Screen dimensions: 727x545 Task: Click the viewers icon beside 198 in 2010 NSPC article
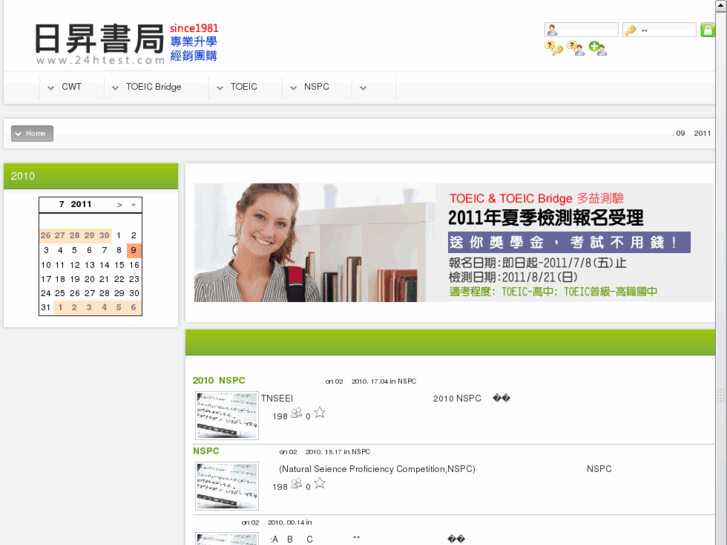[296, 413]
